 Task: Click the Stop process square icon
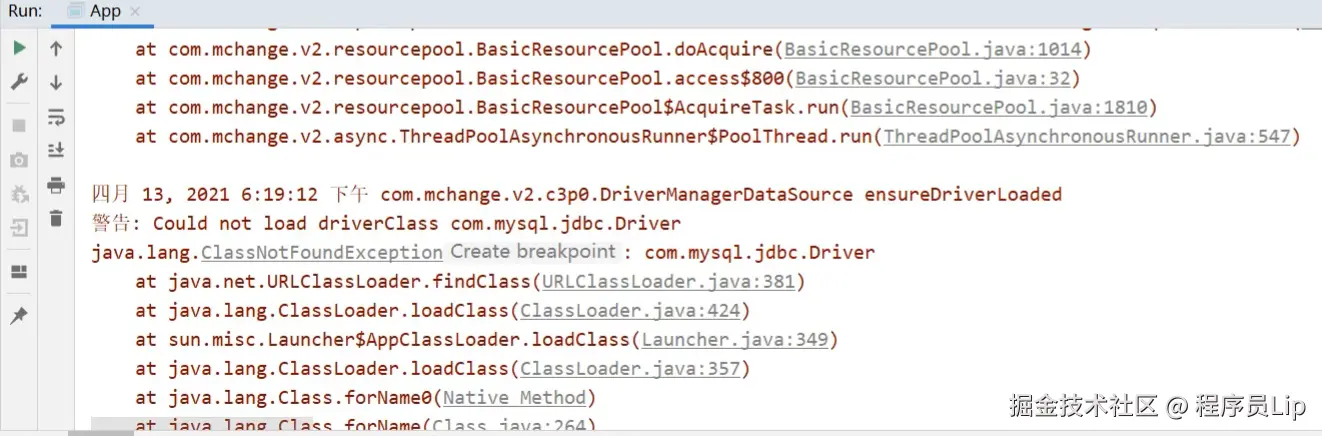click(19, 126)
